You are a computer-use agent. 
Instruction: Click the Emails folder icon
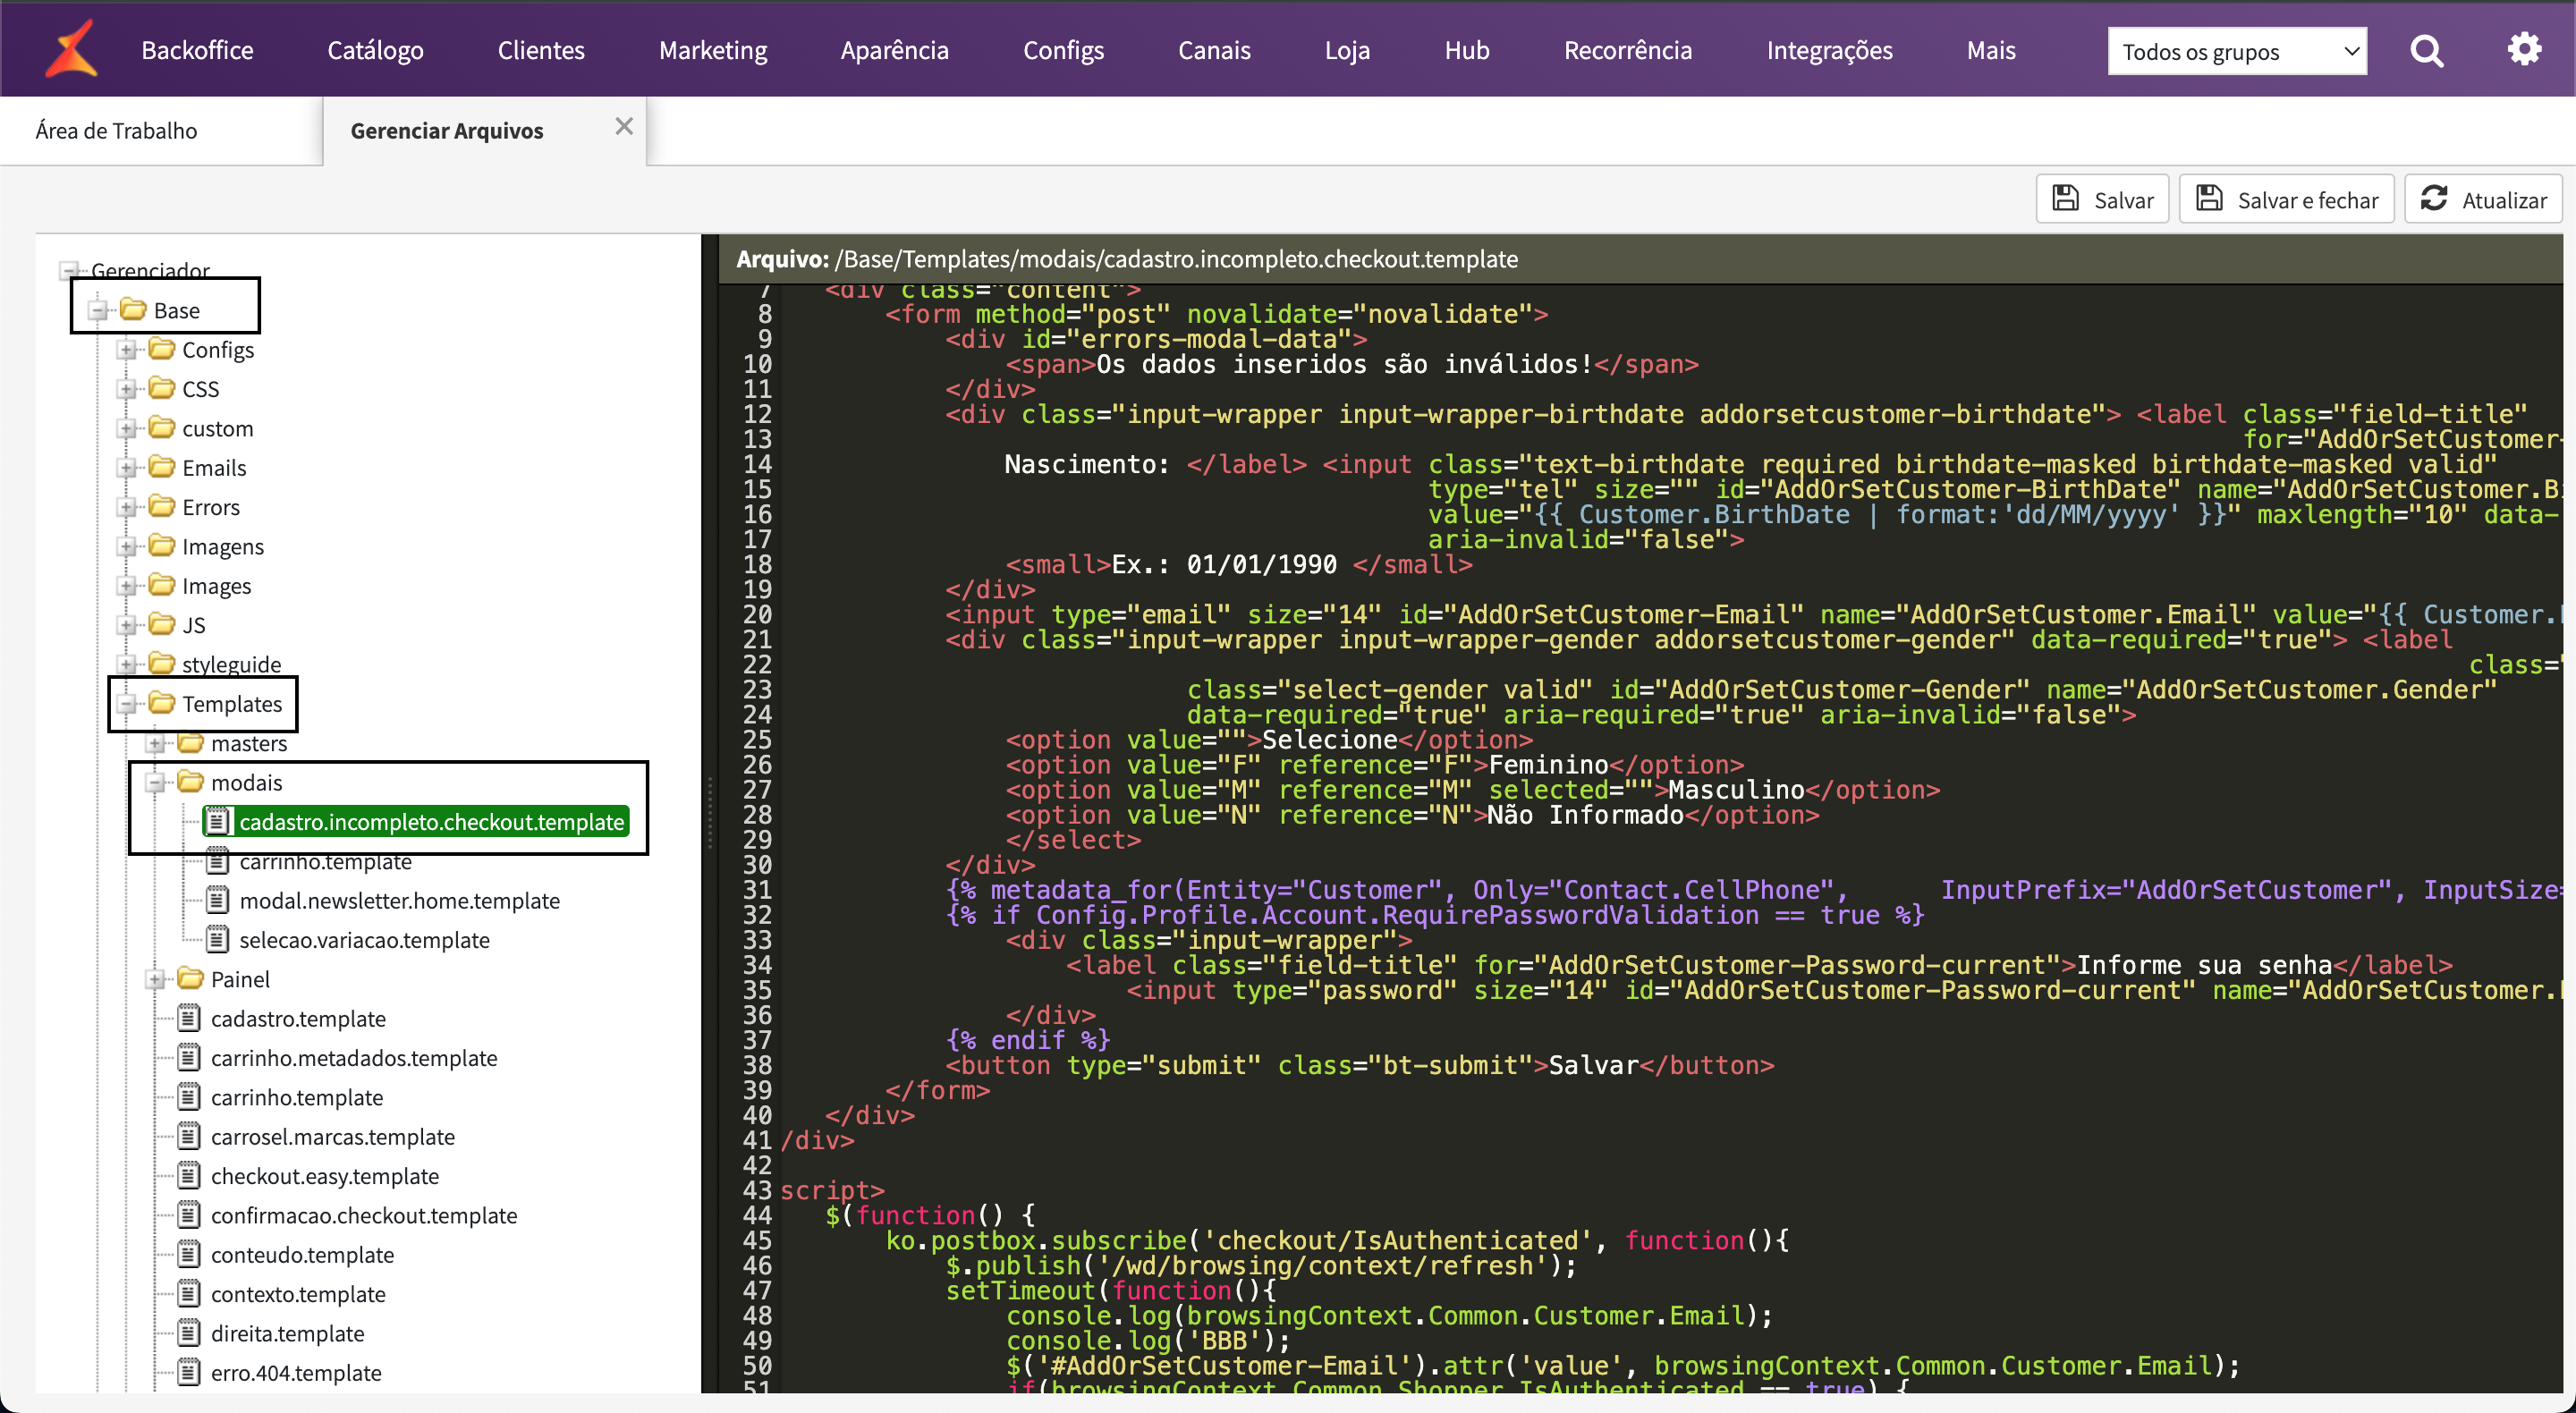tap(162, 467)
